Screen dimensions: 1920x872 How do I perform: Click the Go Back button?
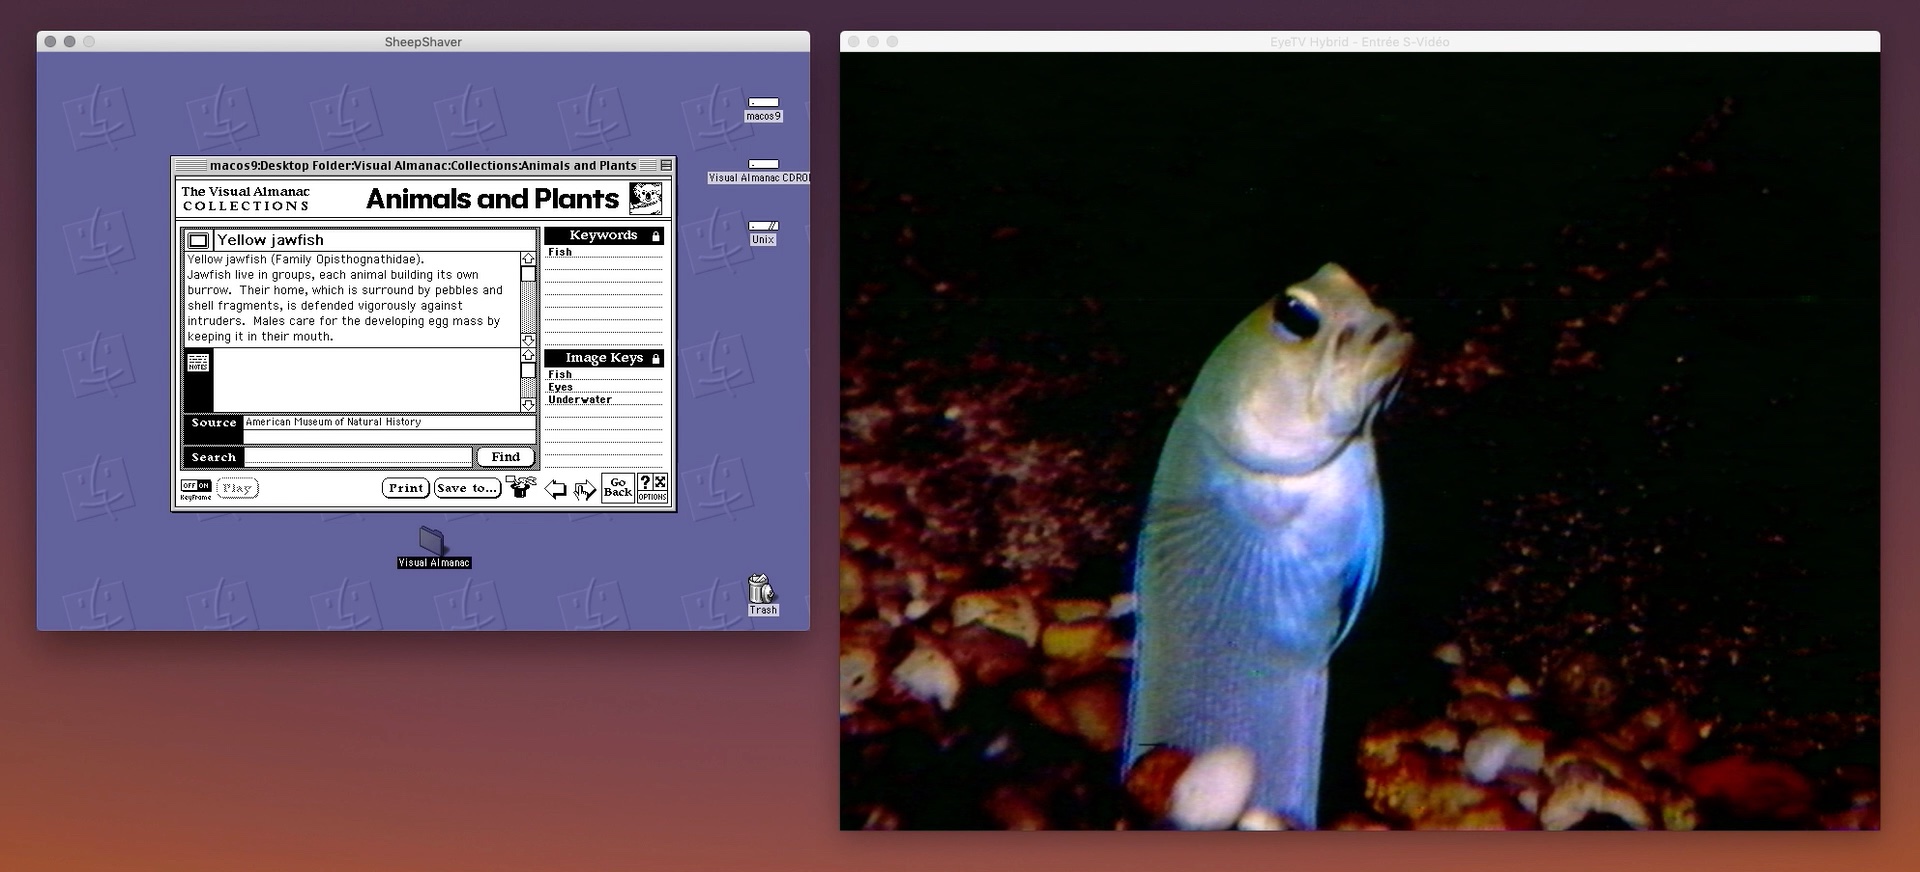click(618, 488)
